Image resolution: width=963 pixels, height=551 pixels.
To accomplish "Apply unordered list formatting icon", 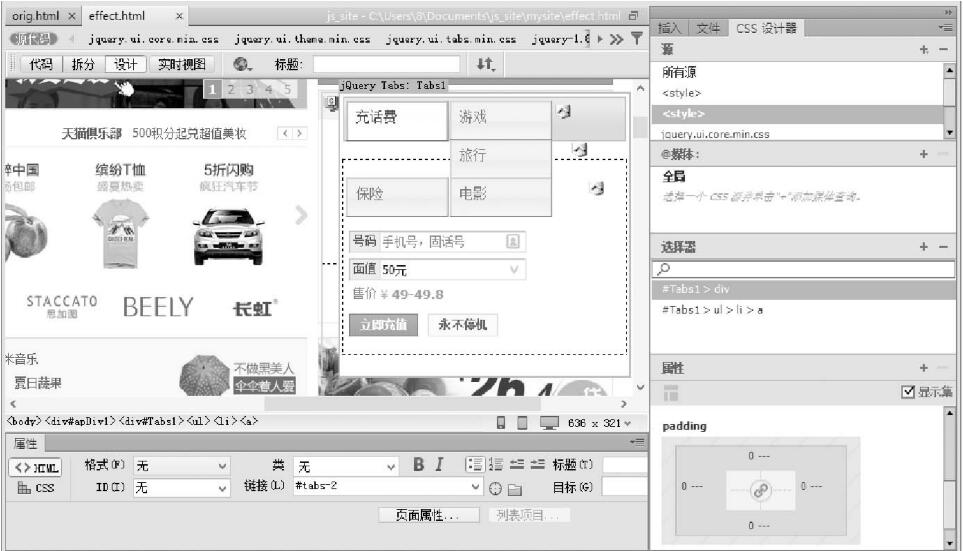I will 475,465.
